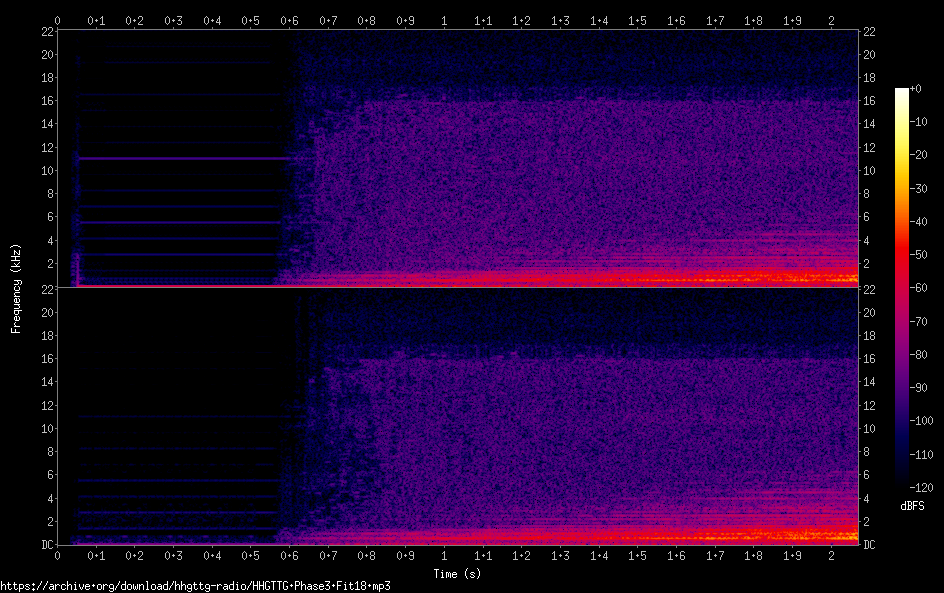Click the 1.5 tick on the top time axis

pos(637,19)
